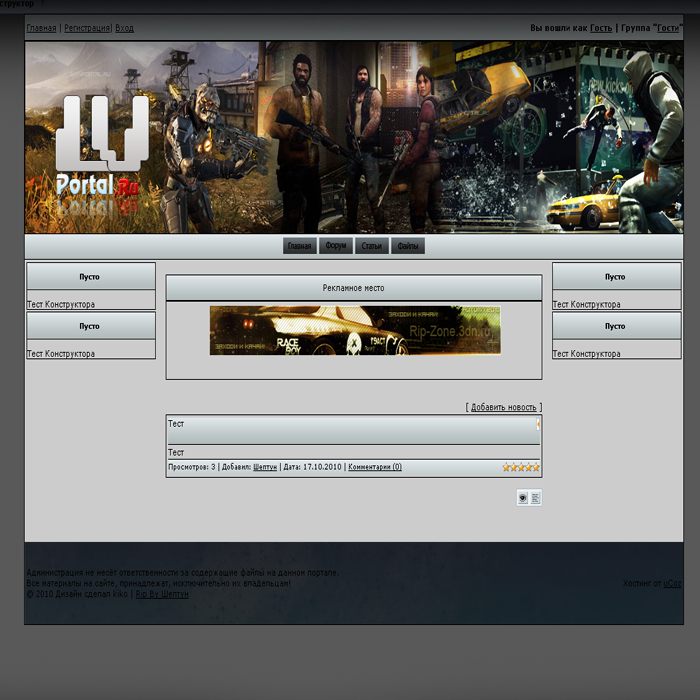Follow the uCoz hosting link

click(672, 583)
